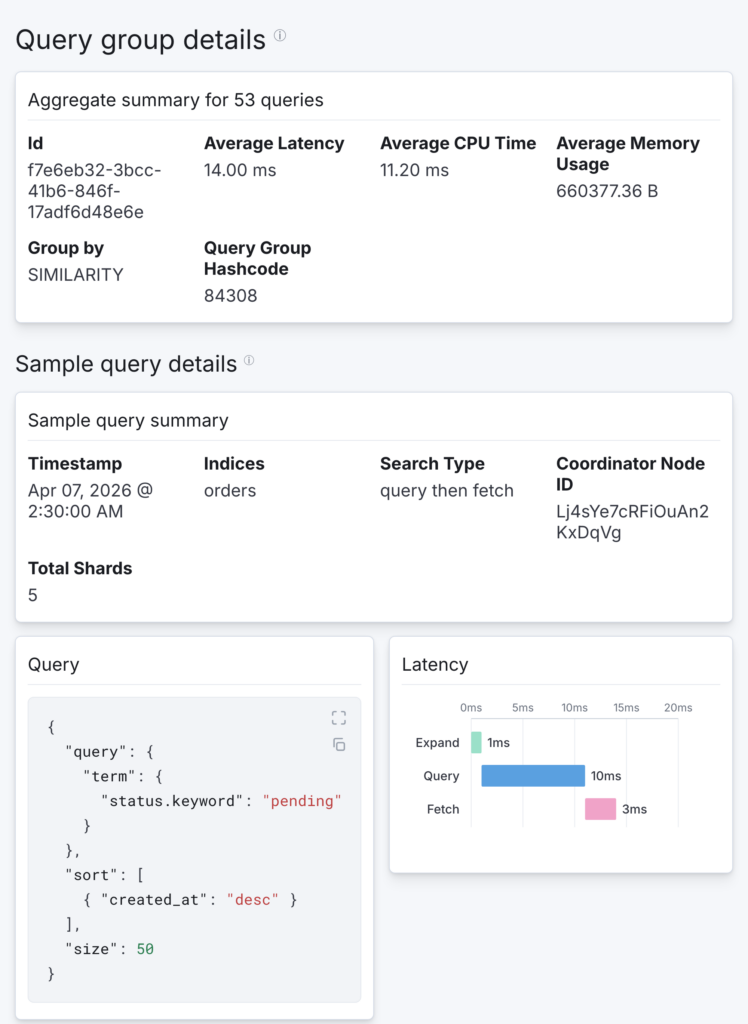Click the Timestamp value Apr 07, 2026
The height and width of the screenshot is (1024, 748).
(90, 501)
